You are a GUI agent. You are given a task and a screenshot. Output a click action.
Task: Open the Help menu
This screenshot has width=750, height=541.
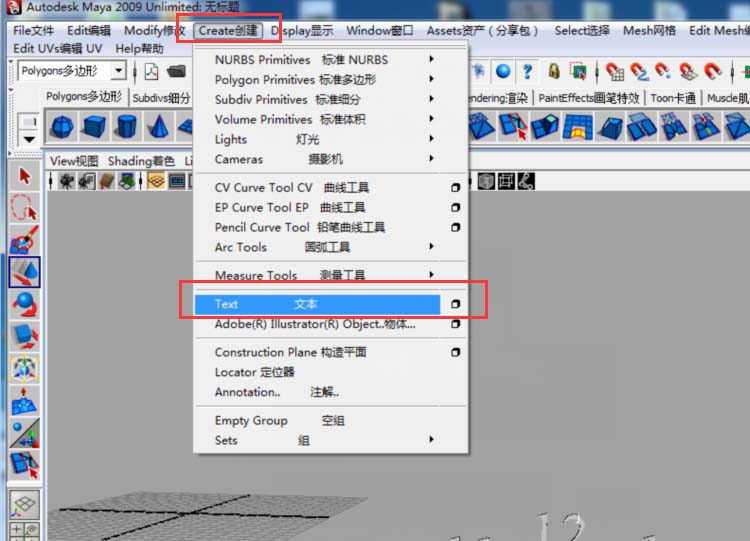pyautogui.click(x=140, y=48)
